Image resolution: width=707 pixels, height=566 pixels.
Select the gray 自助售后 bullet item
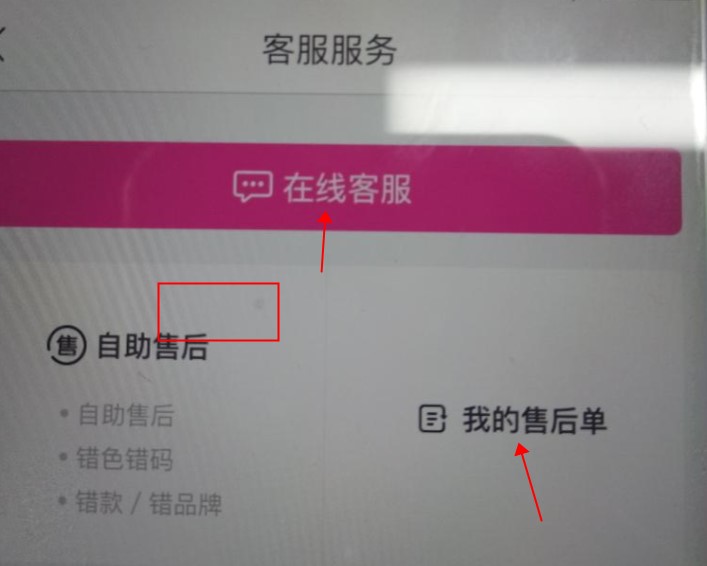point(126,415)
